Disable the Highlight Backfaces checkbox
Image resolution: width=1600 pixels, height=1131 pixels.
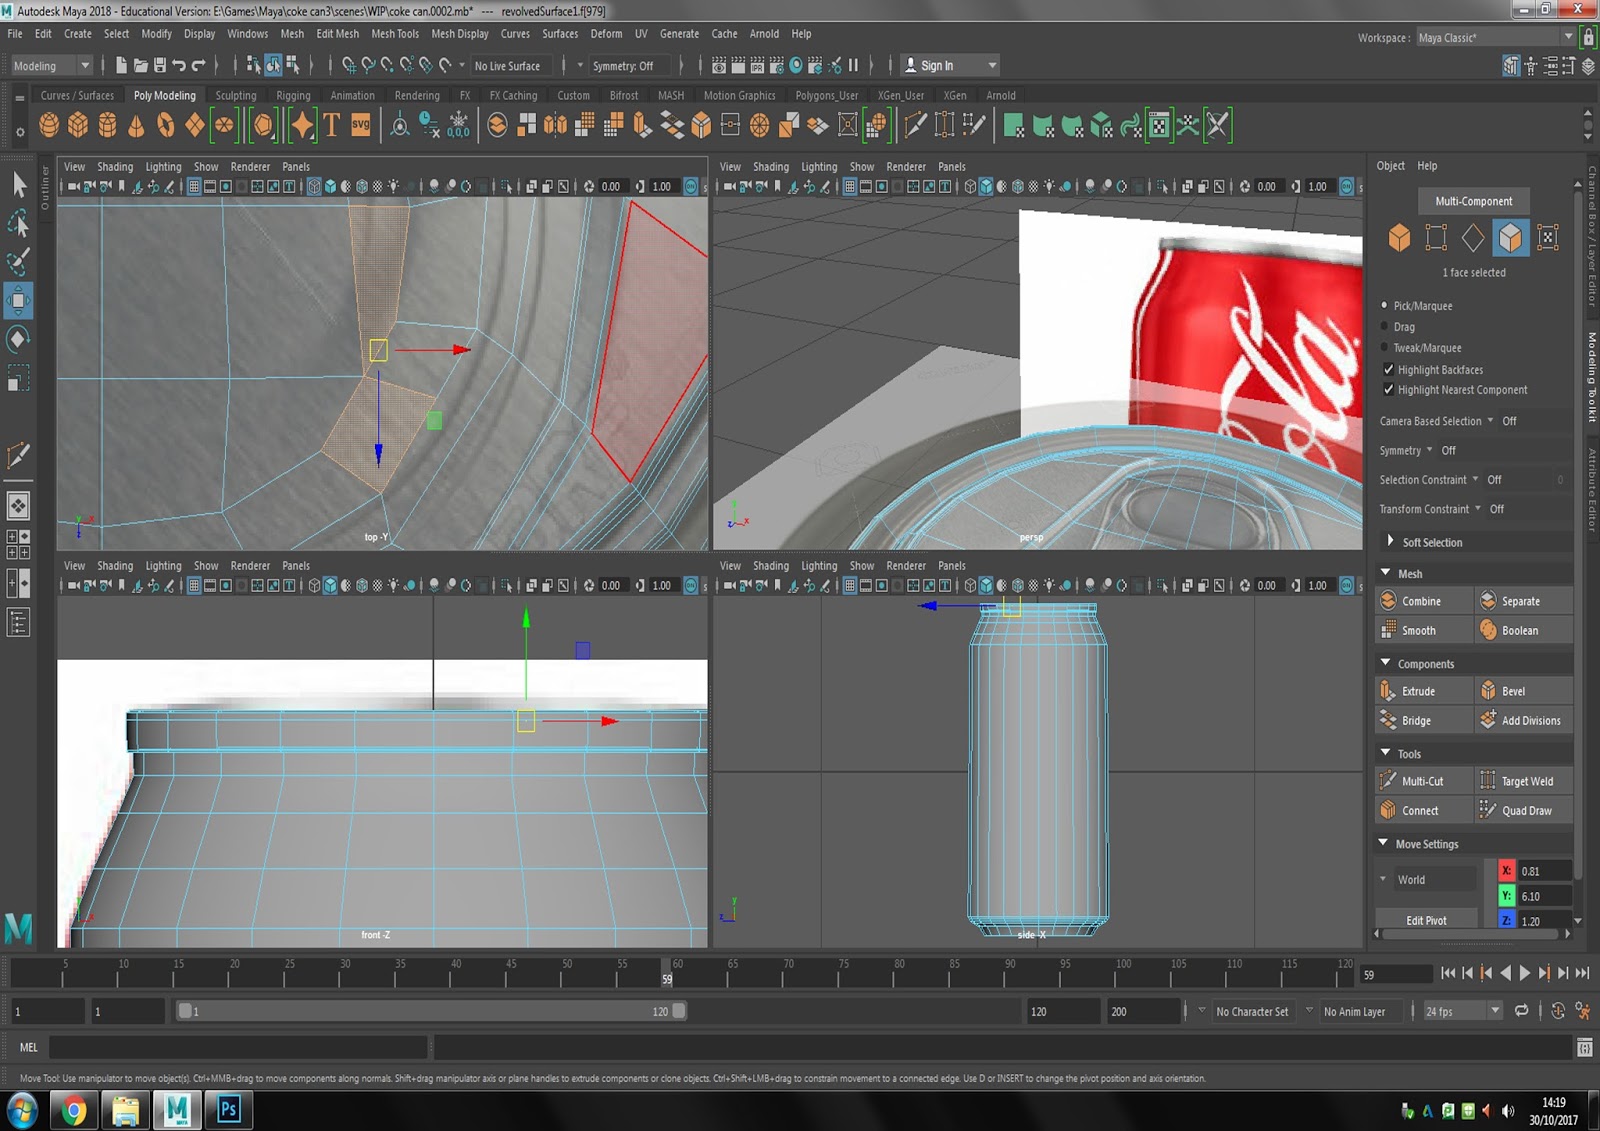[x=1389, y=369]
